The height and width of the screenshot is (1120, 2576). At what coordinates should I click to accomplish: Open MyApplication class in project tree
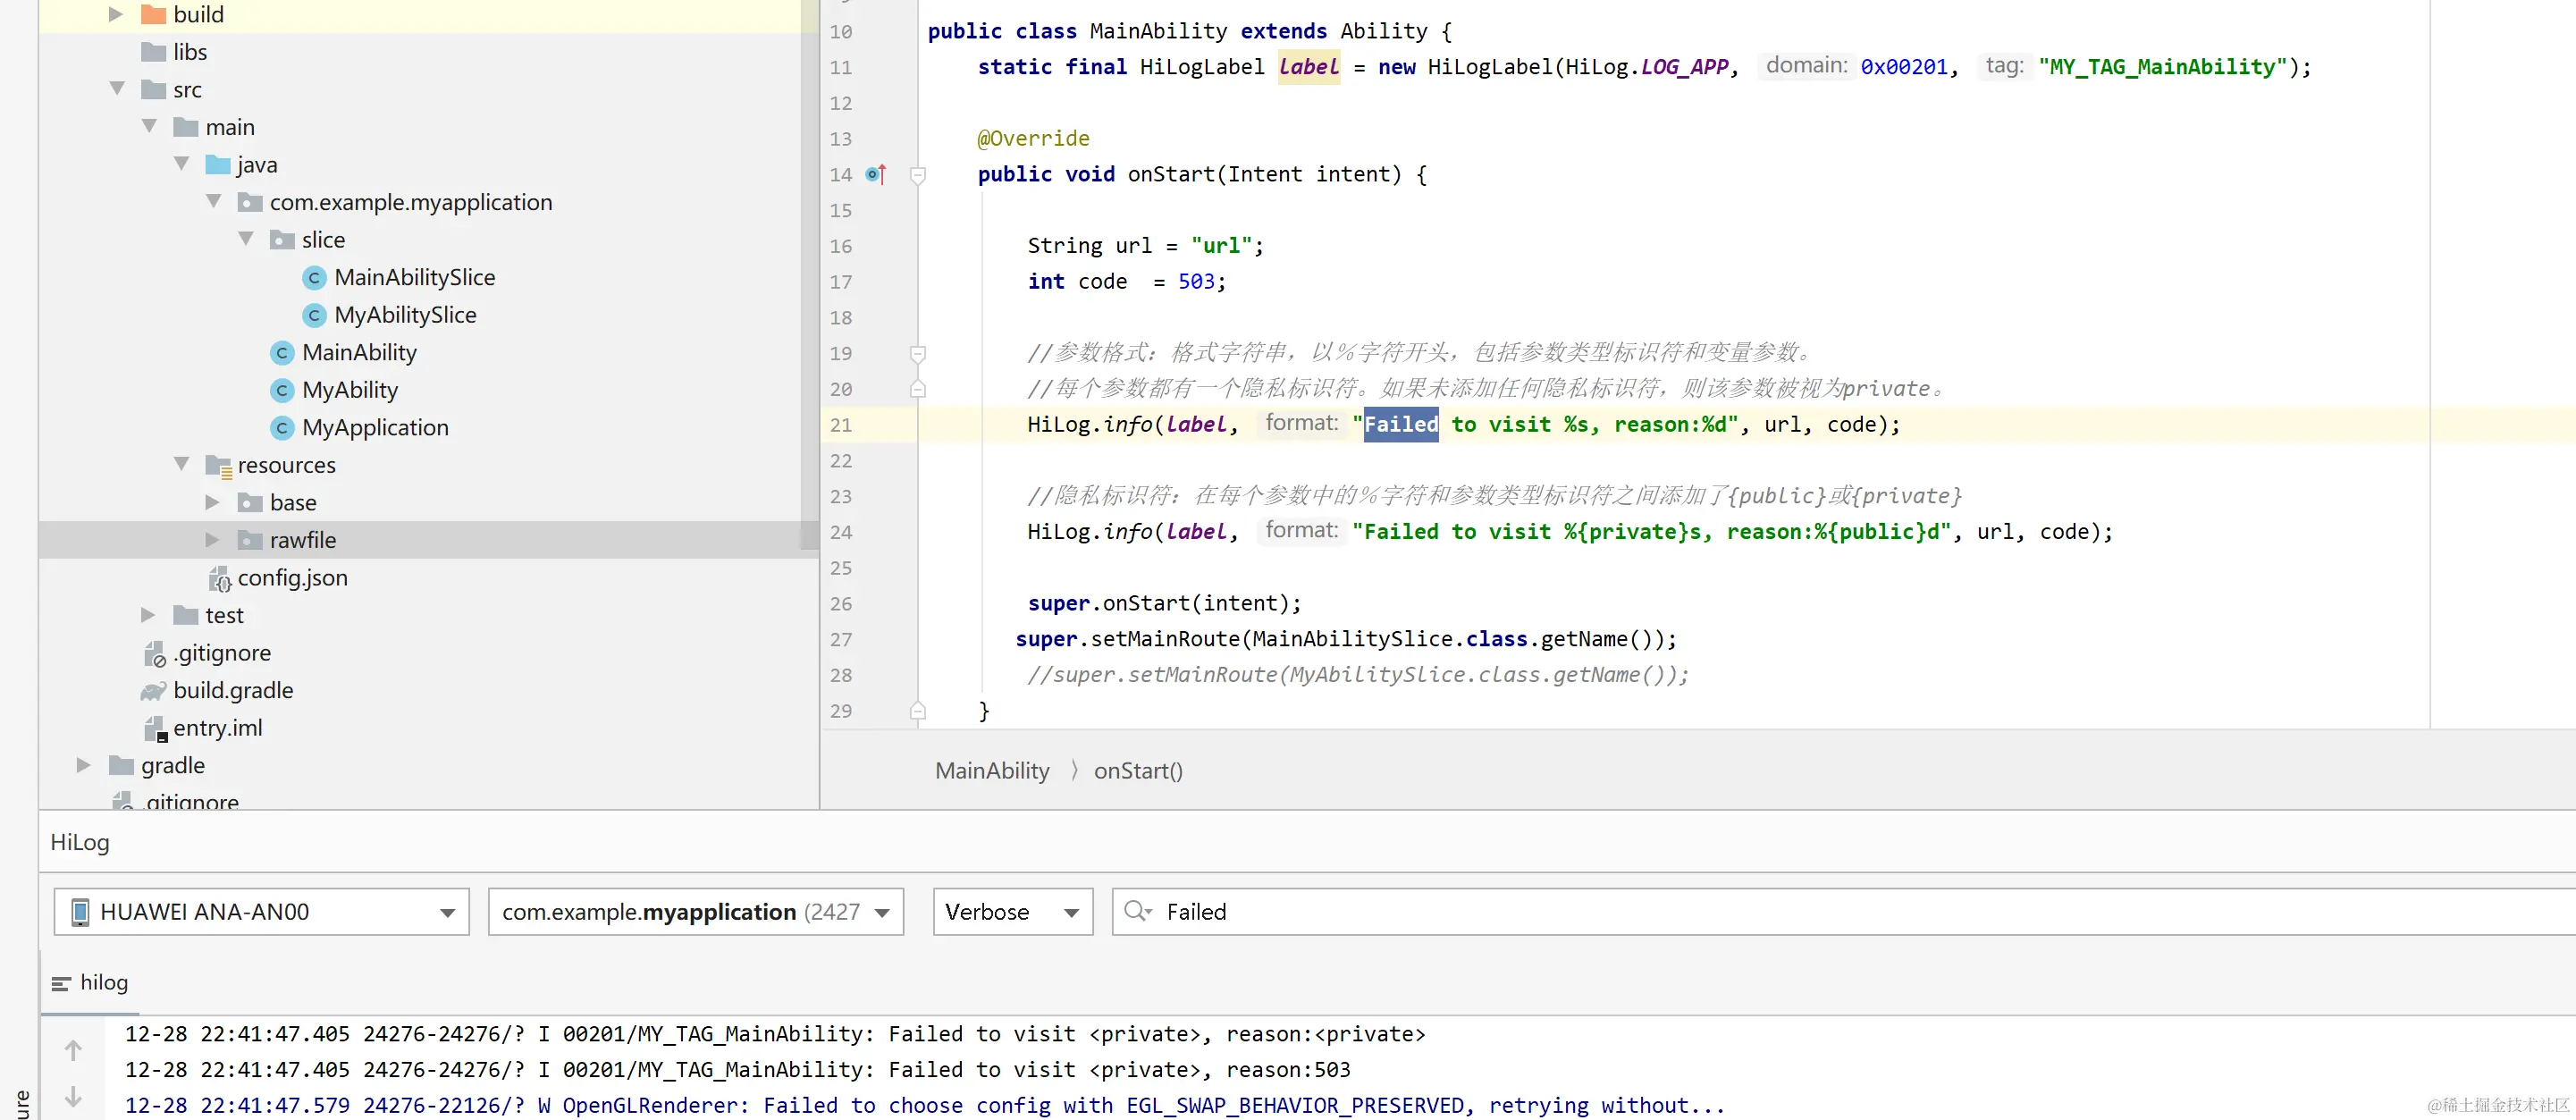click(x=374, y=427)
